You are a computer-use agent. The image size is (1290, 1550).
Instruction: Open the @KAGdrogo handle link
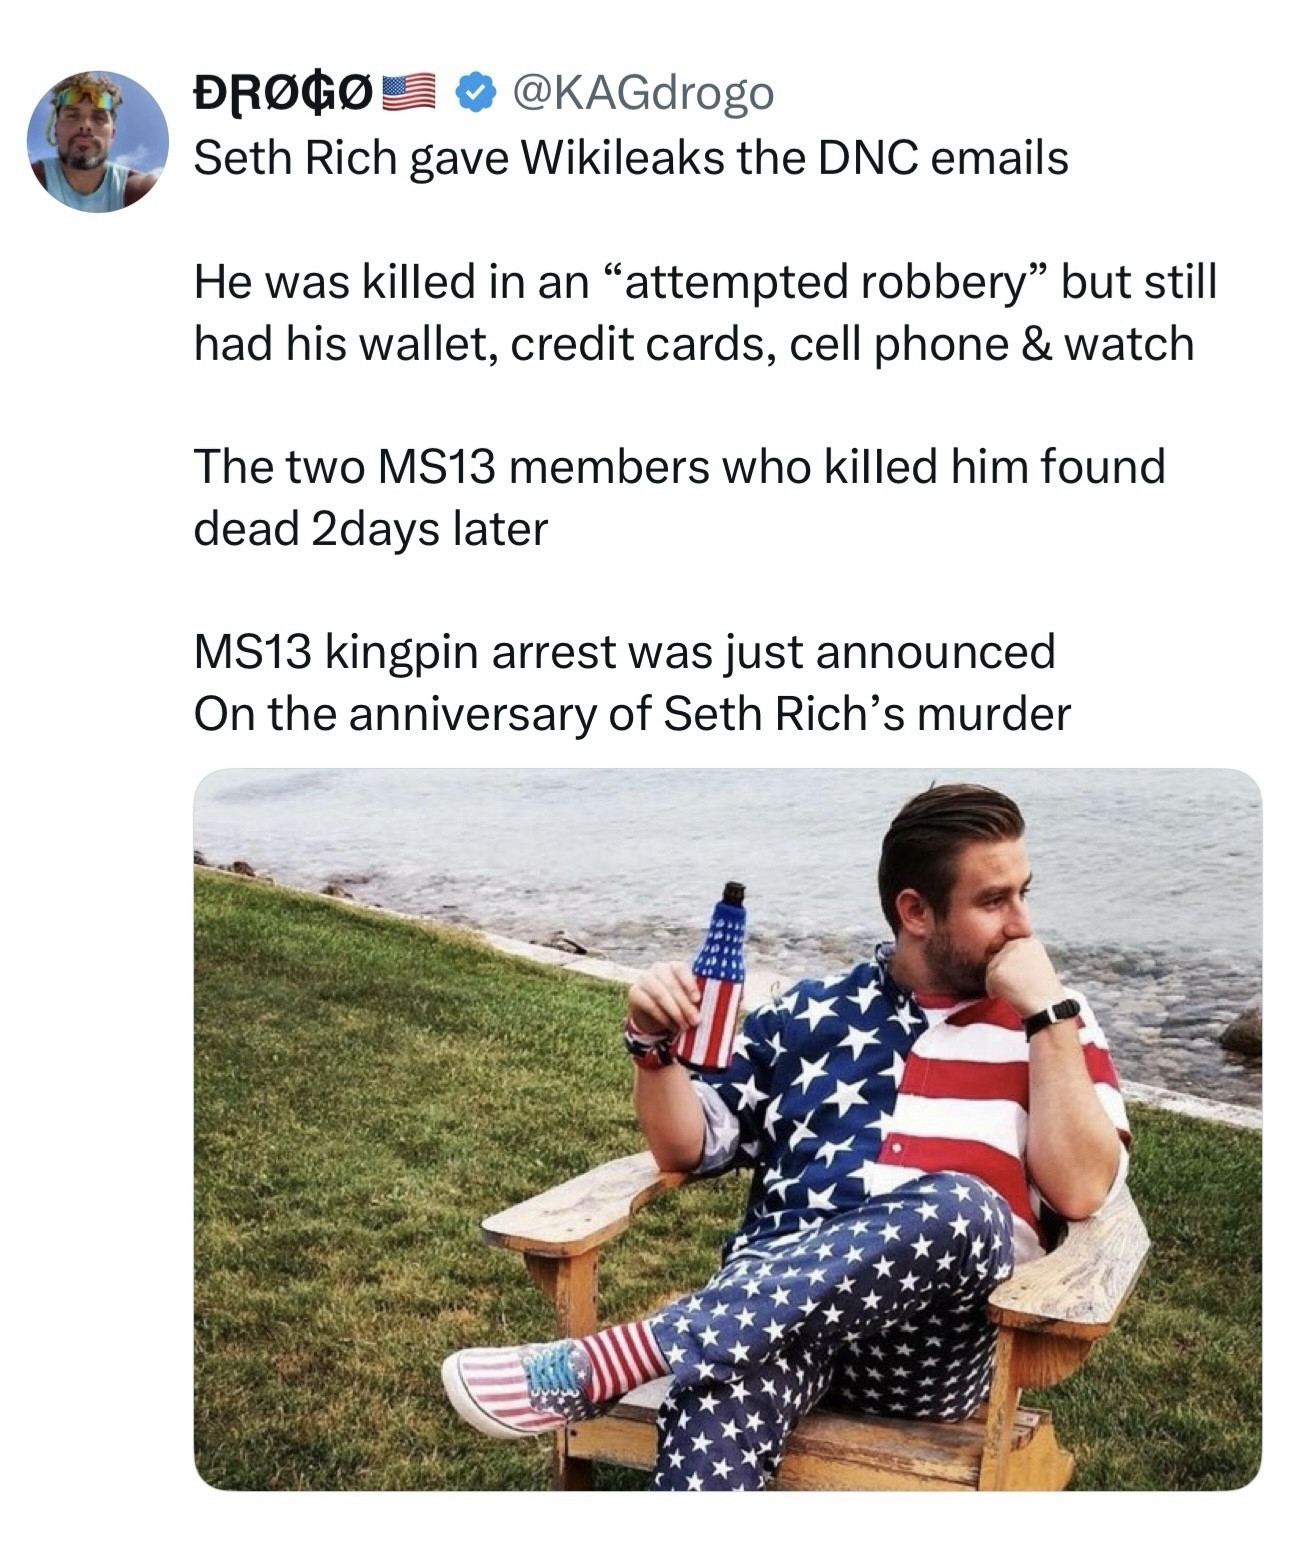[641, 93]
